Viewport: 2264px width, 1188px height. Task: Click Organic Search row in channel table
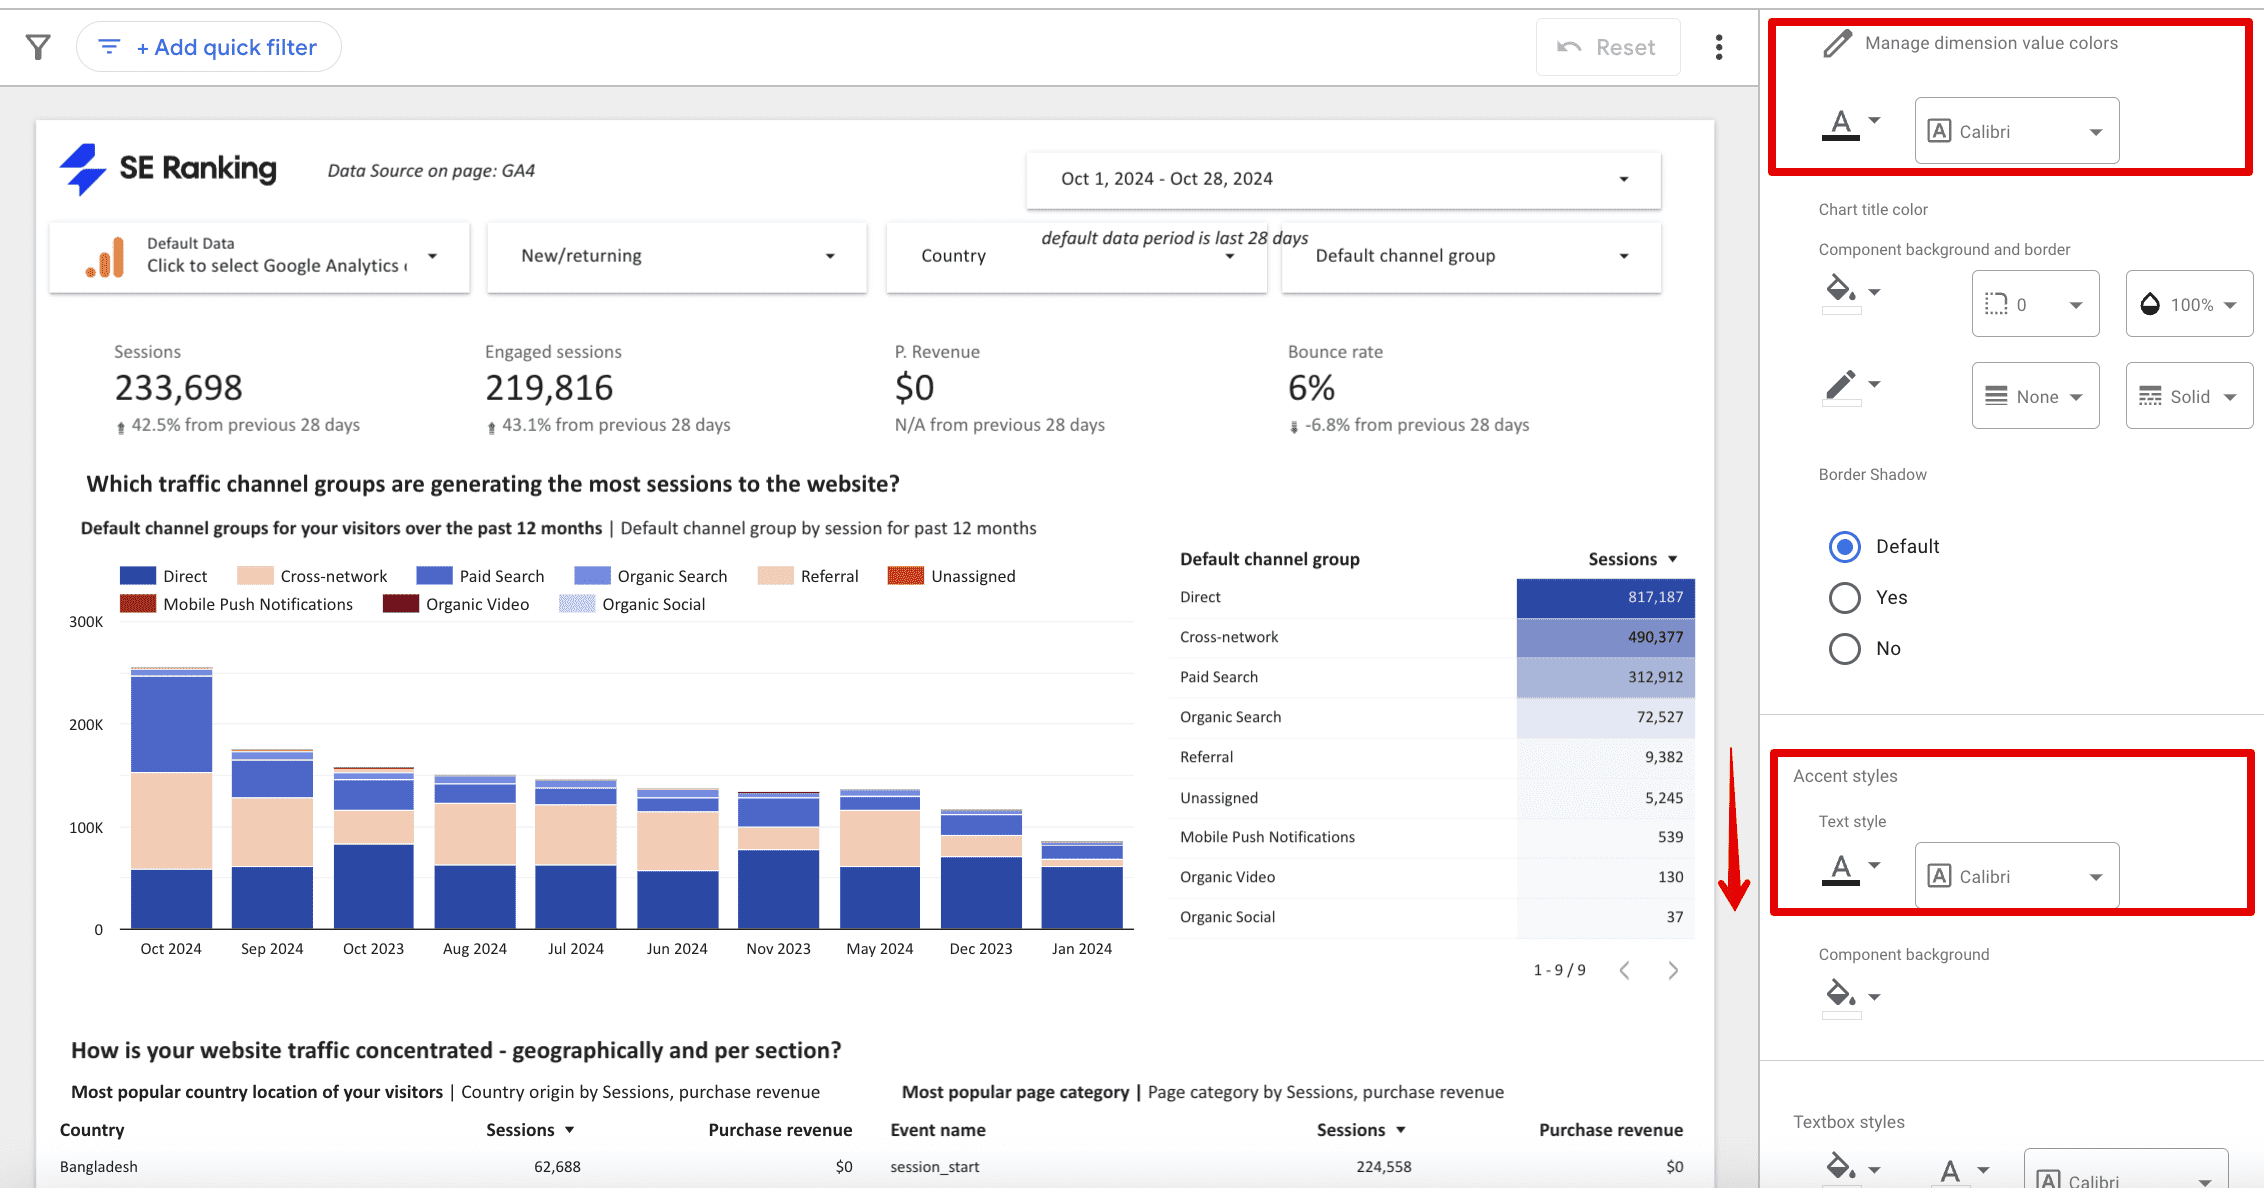pos(1432,717)
